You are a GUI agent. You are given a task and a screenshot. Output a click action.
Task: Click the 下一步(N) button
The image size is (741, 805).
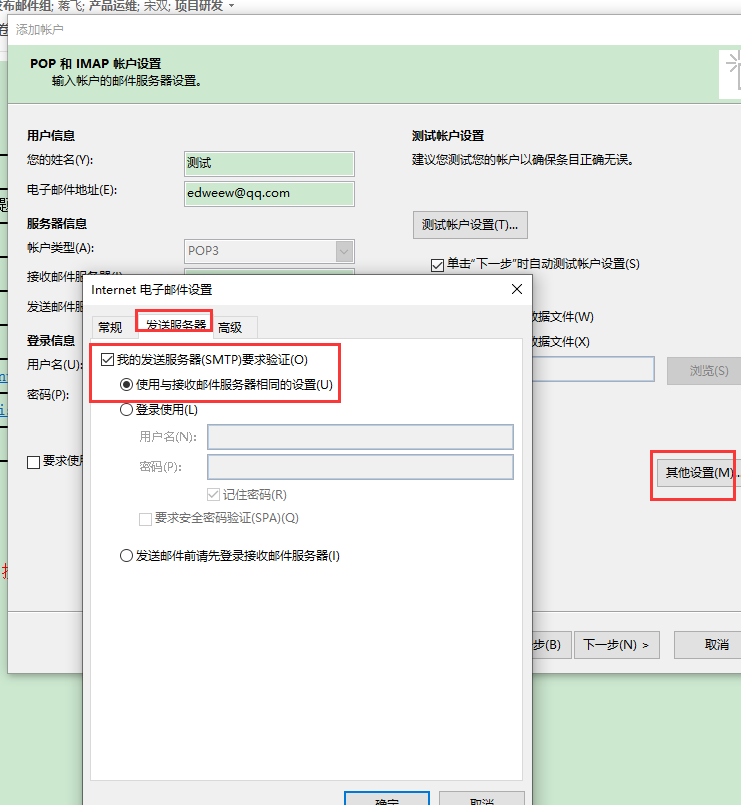click(x=616, y=645)
